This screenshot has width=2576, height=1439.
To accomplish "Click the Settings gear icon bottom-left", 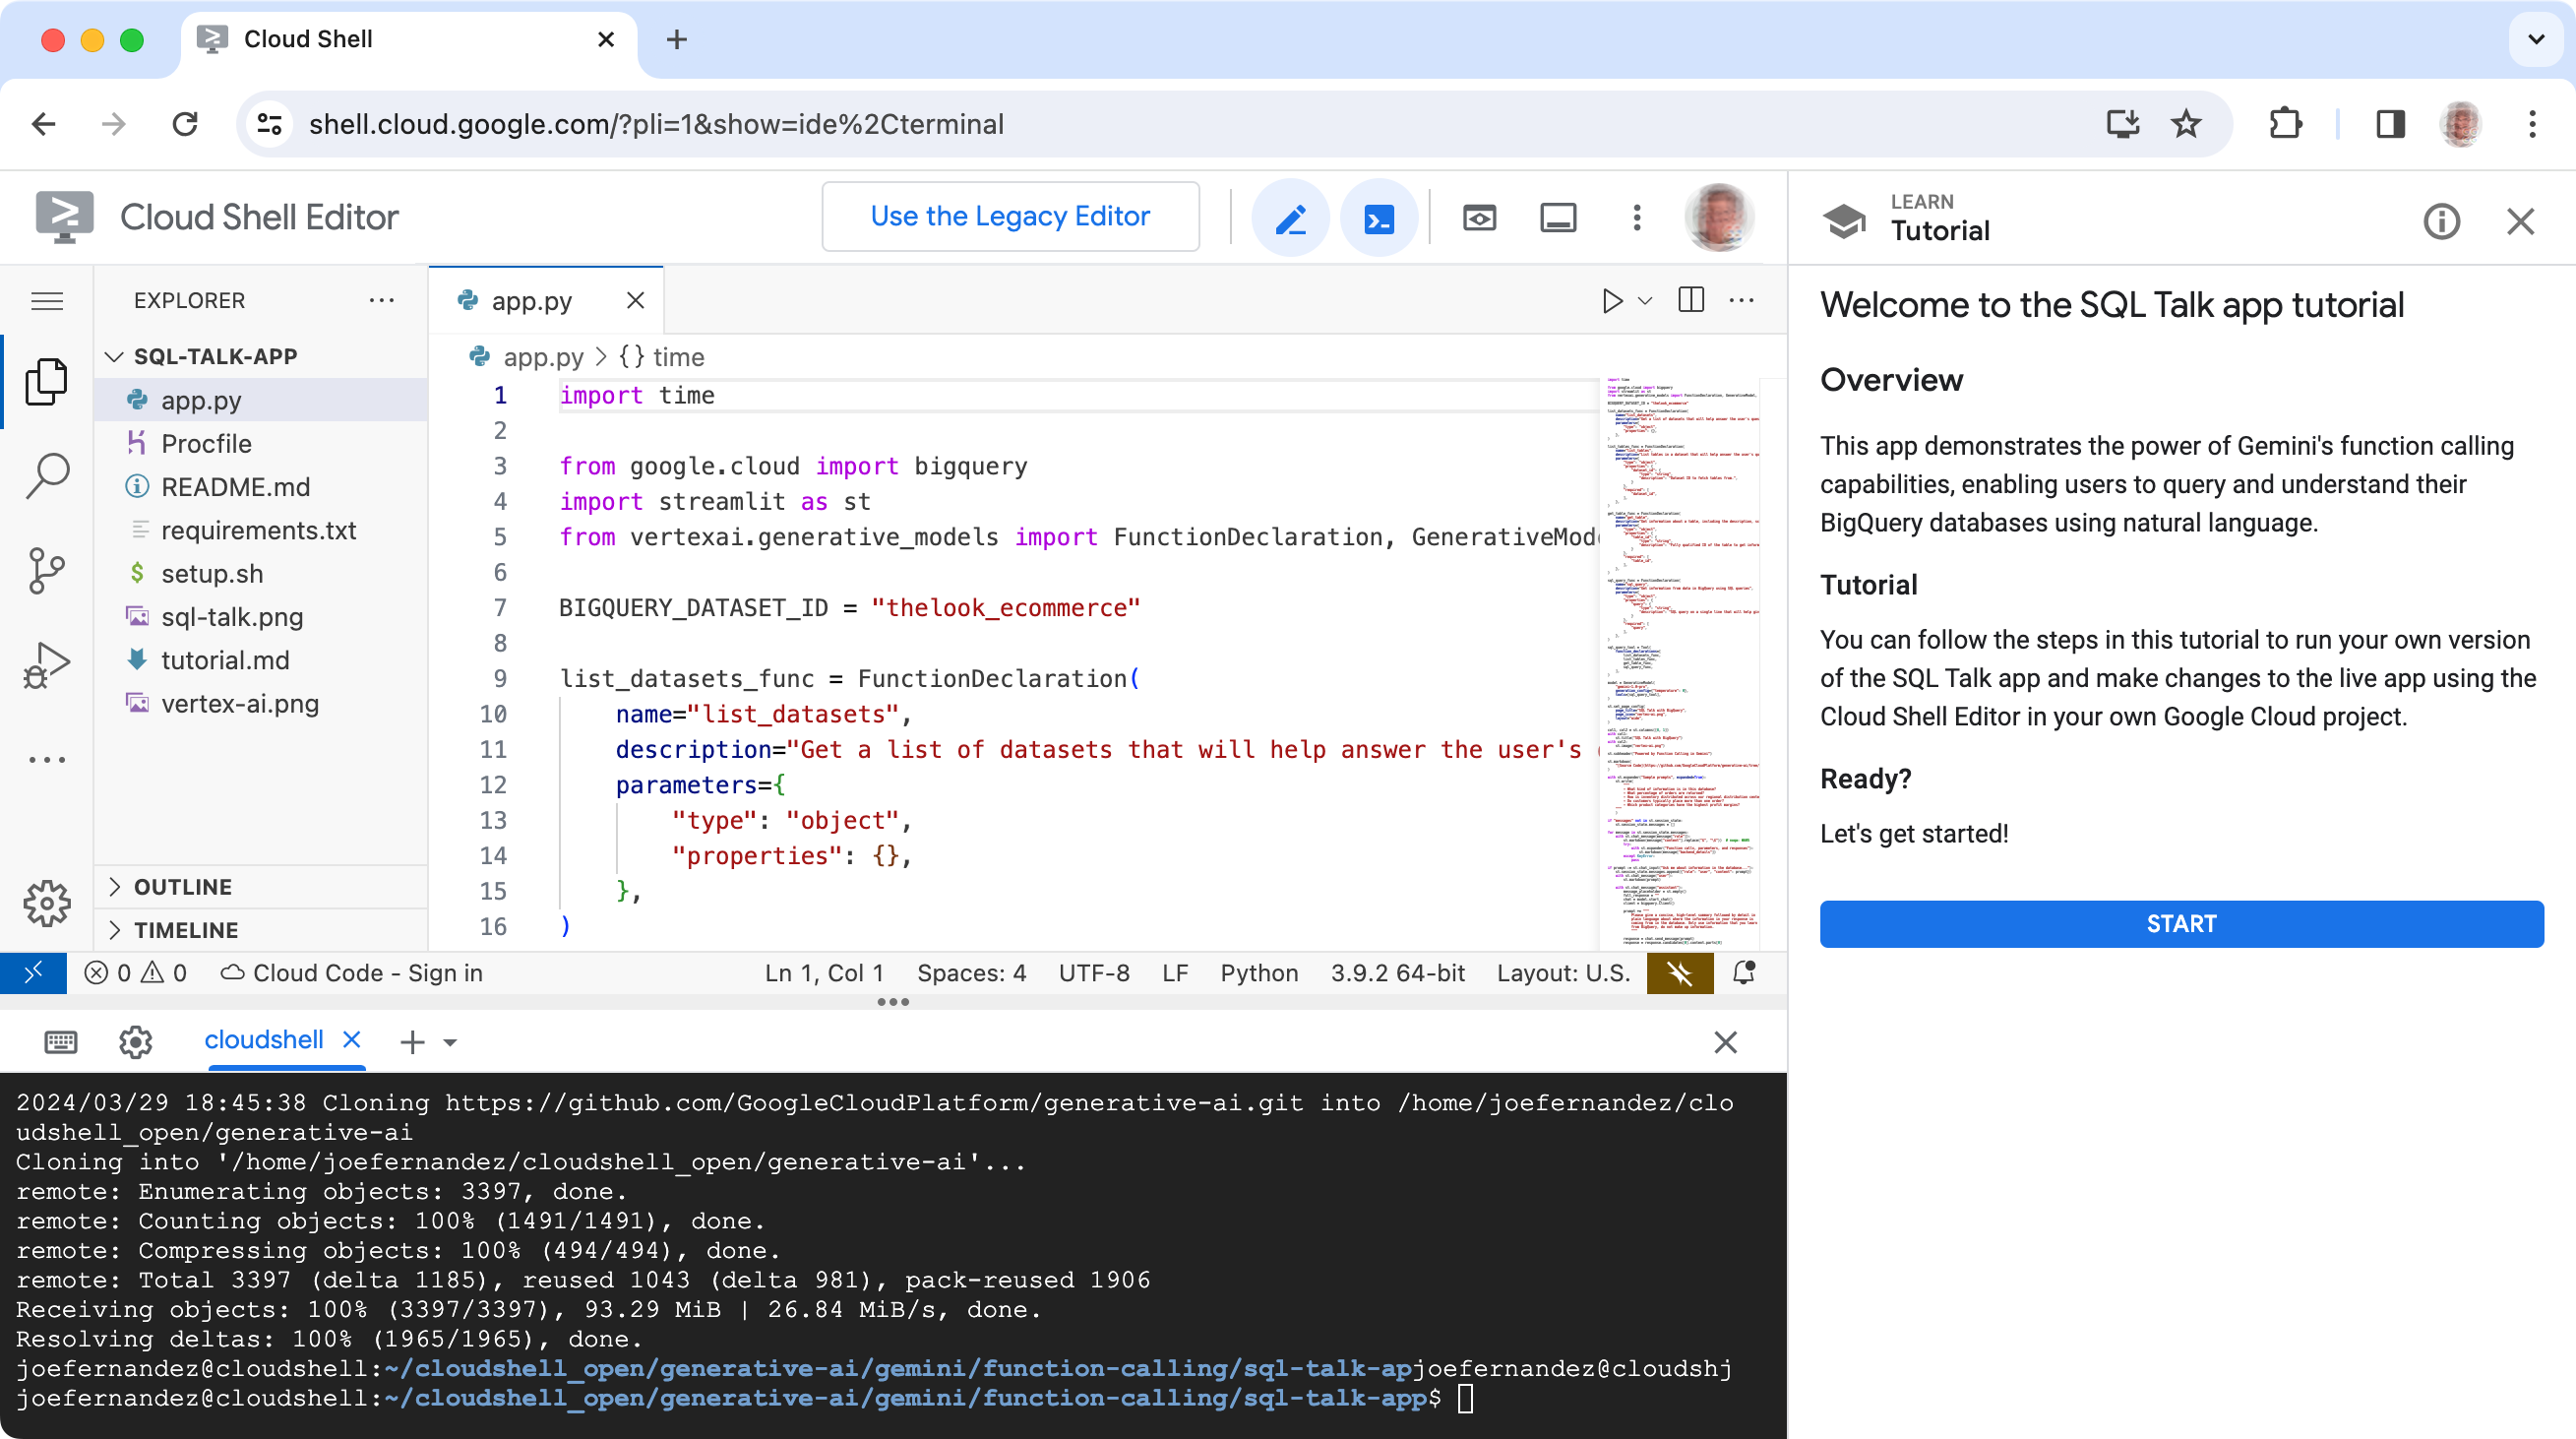I will 48,903.
